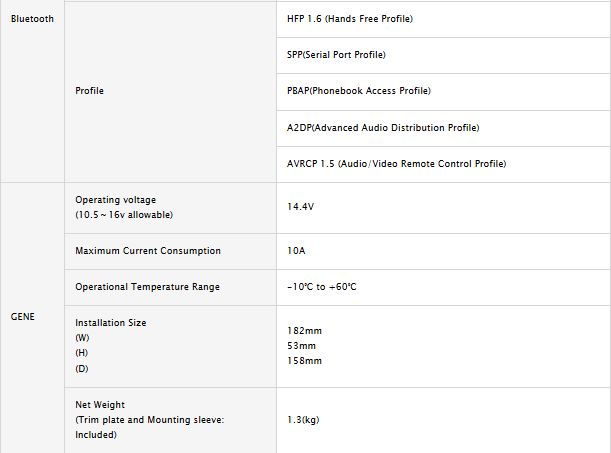Click the 53mm height value
The width and height of the screenshot is (611, 453).
tap(301, 345)
